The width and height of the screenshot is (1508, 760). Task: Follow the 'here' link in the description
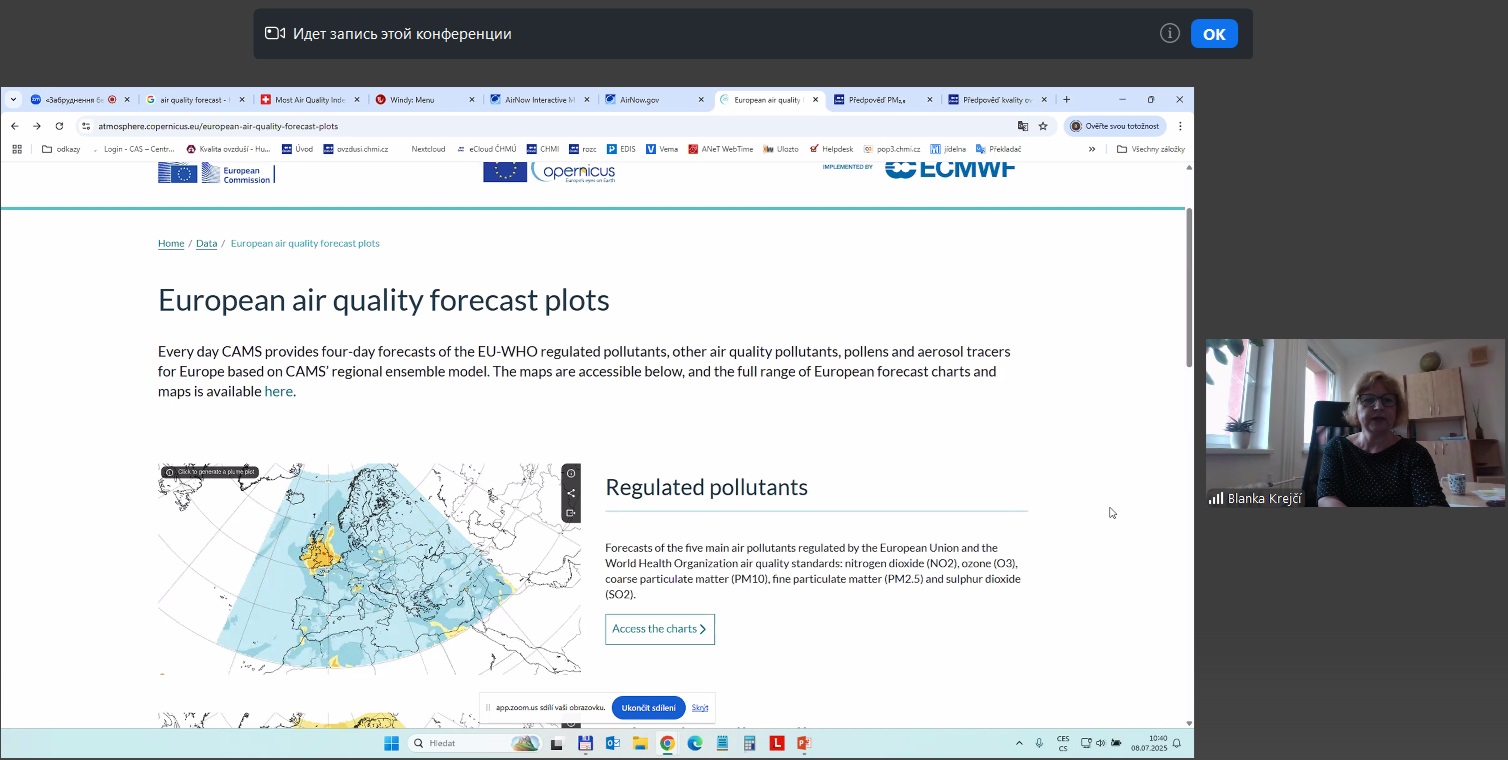[278, 391]
